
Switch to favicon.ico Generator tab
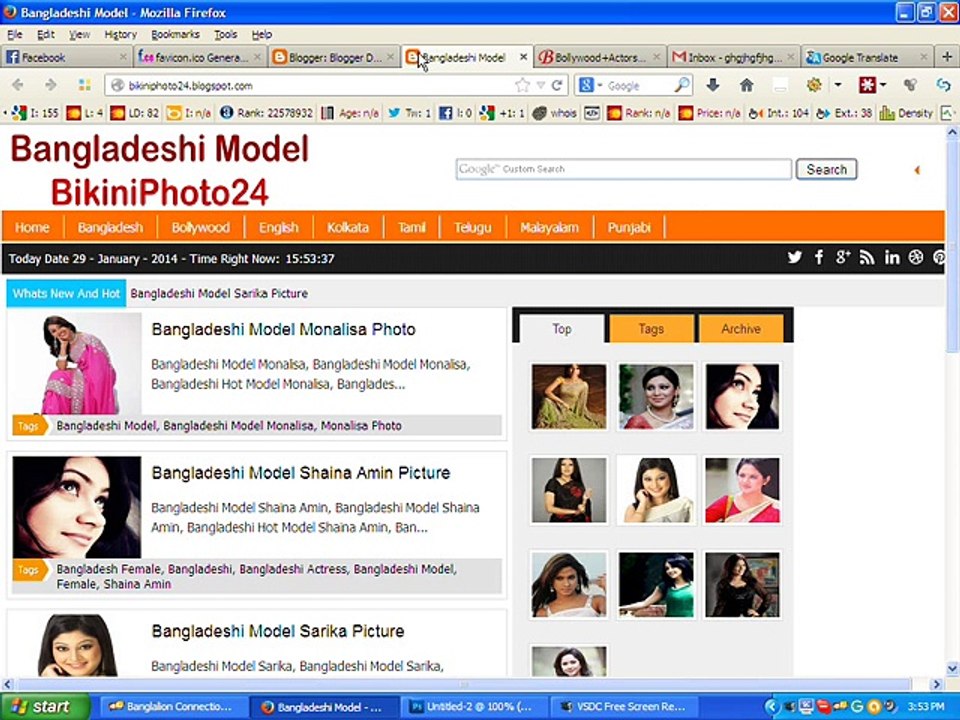pos(200,57)
